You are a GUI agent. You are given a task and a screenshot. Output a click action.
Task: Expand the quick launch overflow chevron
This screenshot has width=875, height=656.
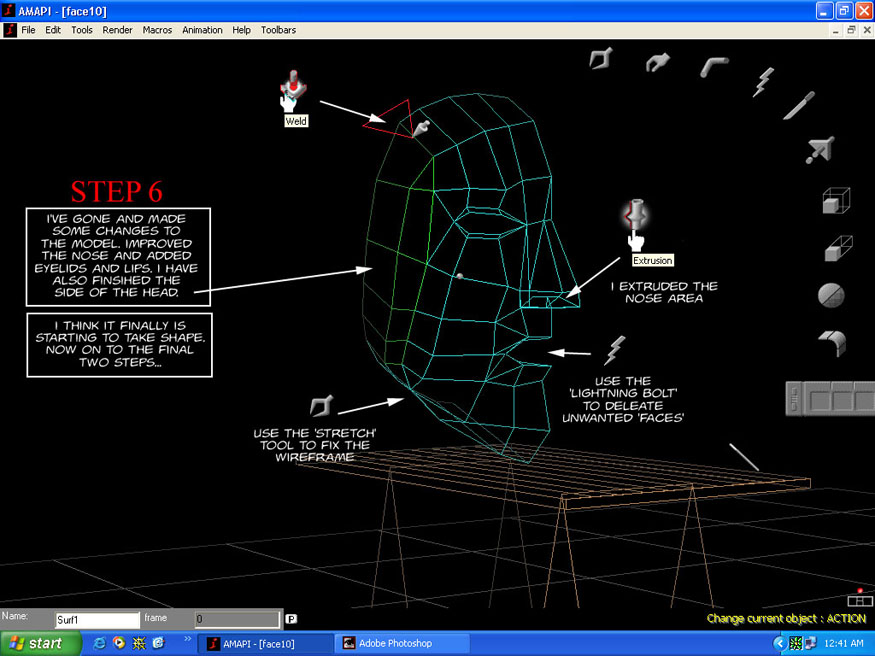[x=187, y=638]
